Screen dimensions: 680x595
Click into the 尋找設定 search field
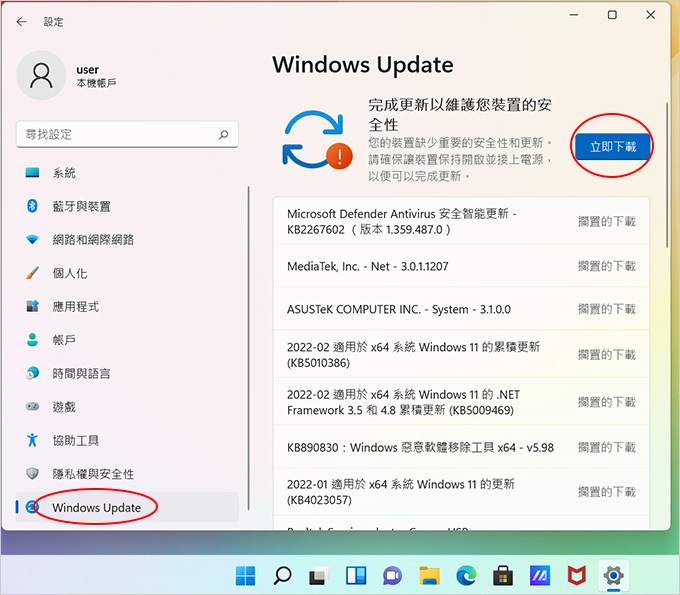click(x=127, y=134)
